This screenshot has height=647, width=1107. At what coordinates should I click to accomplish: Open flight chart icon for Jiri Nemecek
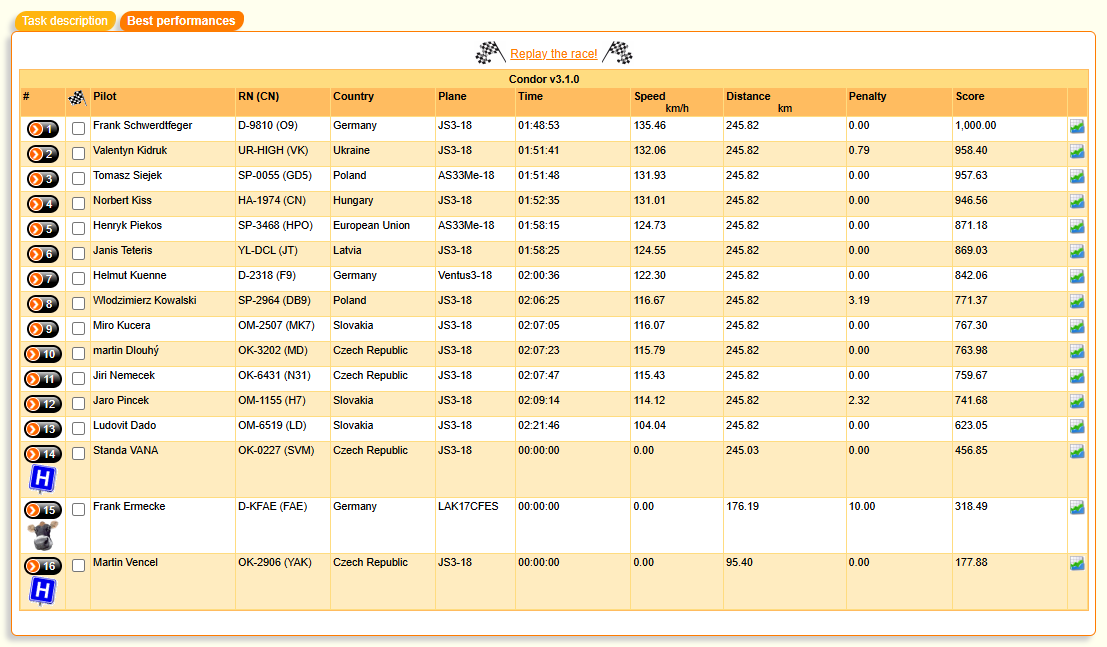1077,376
